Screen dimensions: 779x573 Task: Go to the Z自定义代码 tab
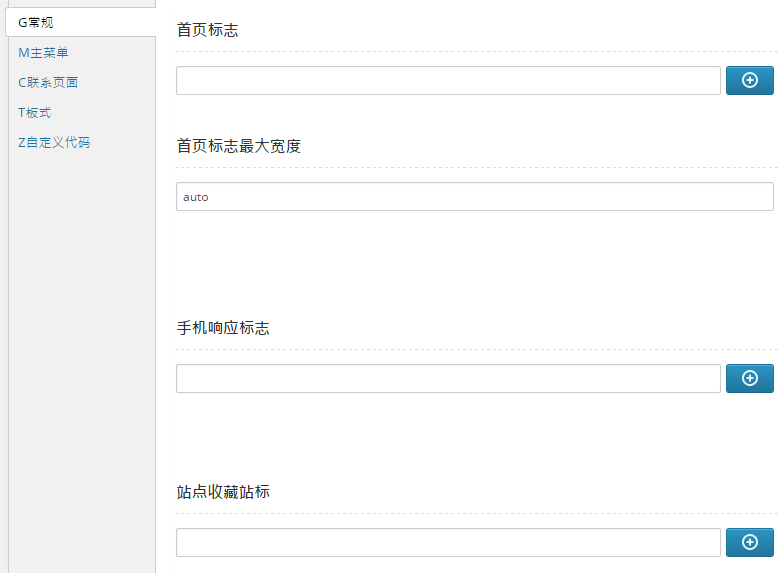[54, 143]
